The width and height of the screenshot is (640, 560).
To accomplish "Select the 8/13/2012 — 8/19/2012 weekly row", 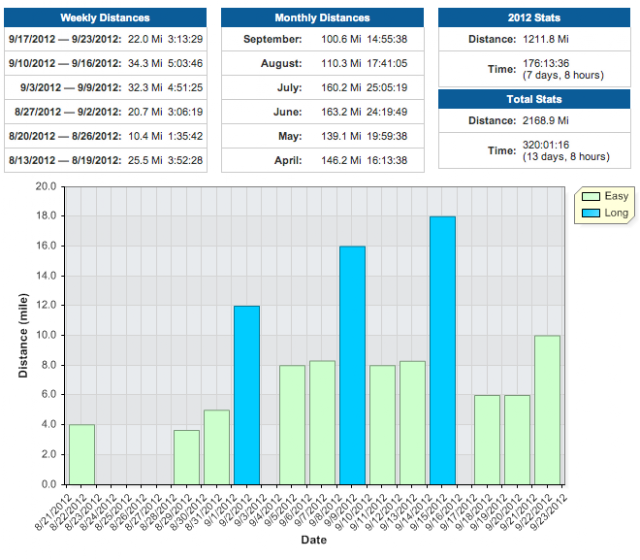I will (x=105, y=160).
